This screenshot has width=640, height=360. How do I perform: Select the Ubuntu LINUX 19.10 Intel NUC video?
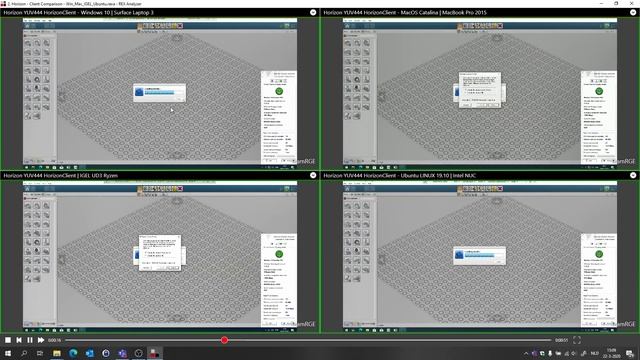pyautogui.click(x=480, y=256)
